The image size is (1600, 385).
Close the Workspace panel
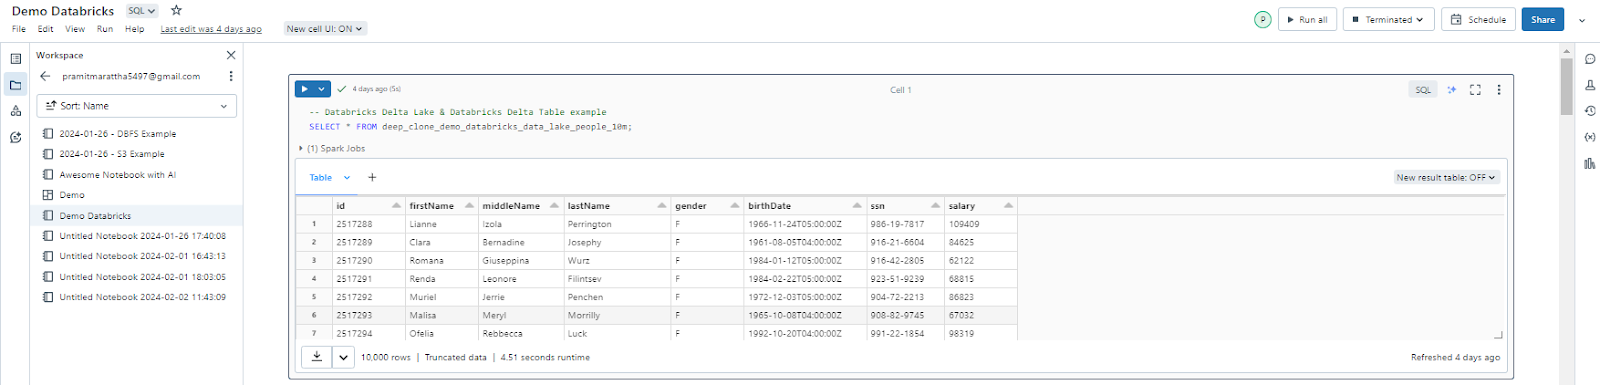tap(231, 55)
